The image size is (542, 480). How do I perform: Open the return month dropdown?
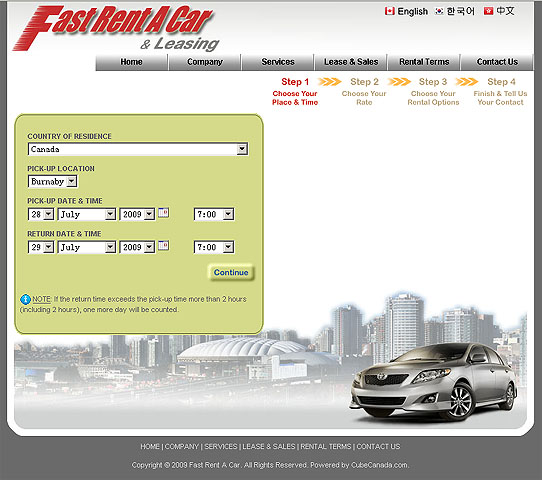(87, 247)
